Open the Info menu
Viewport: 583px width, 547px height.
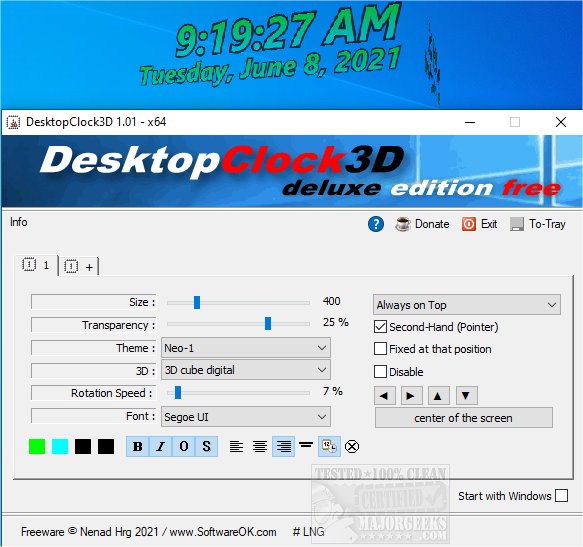[x=19, y=222]
